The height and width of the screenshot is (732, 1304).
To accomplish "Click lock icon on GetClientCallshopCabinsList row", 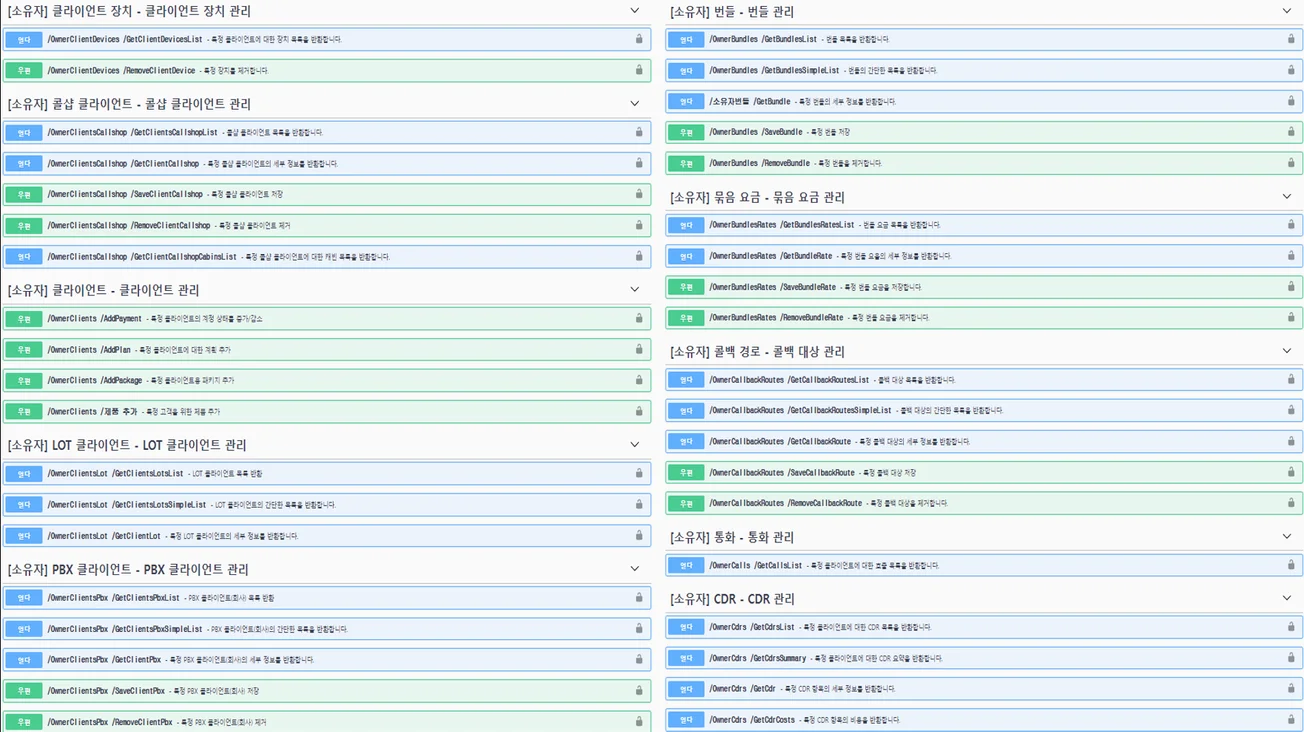I will (x=639, y=256).
